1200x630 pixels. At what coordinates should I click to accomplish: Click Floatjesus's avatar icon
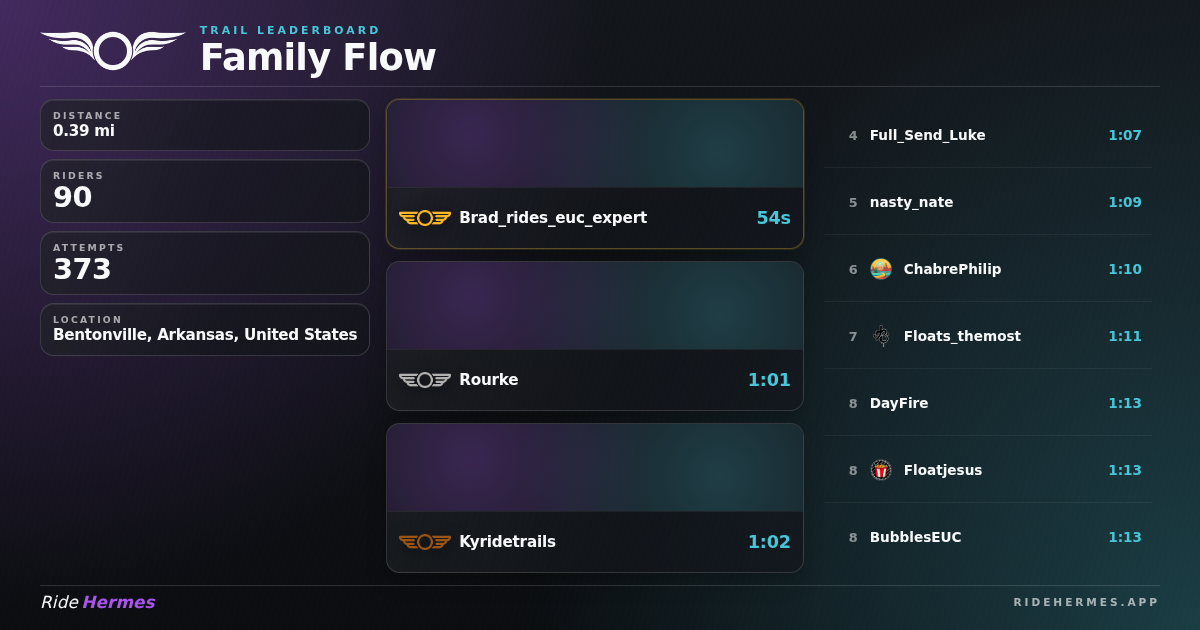tap(881, 470)
